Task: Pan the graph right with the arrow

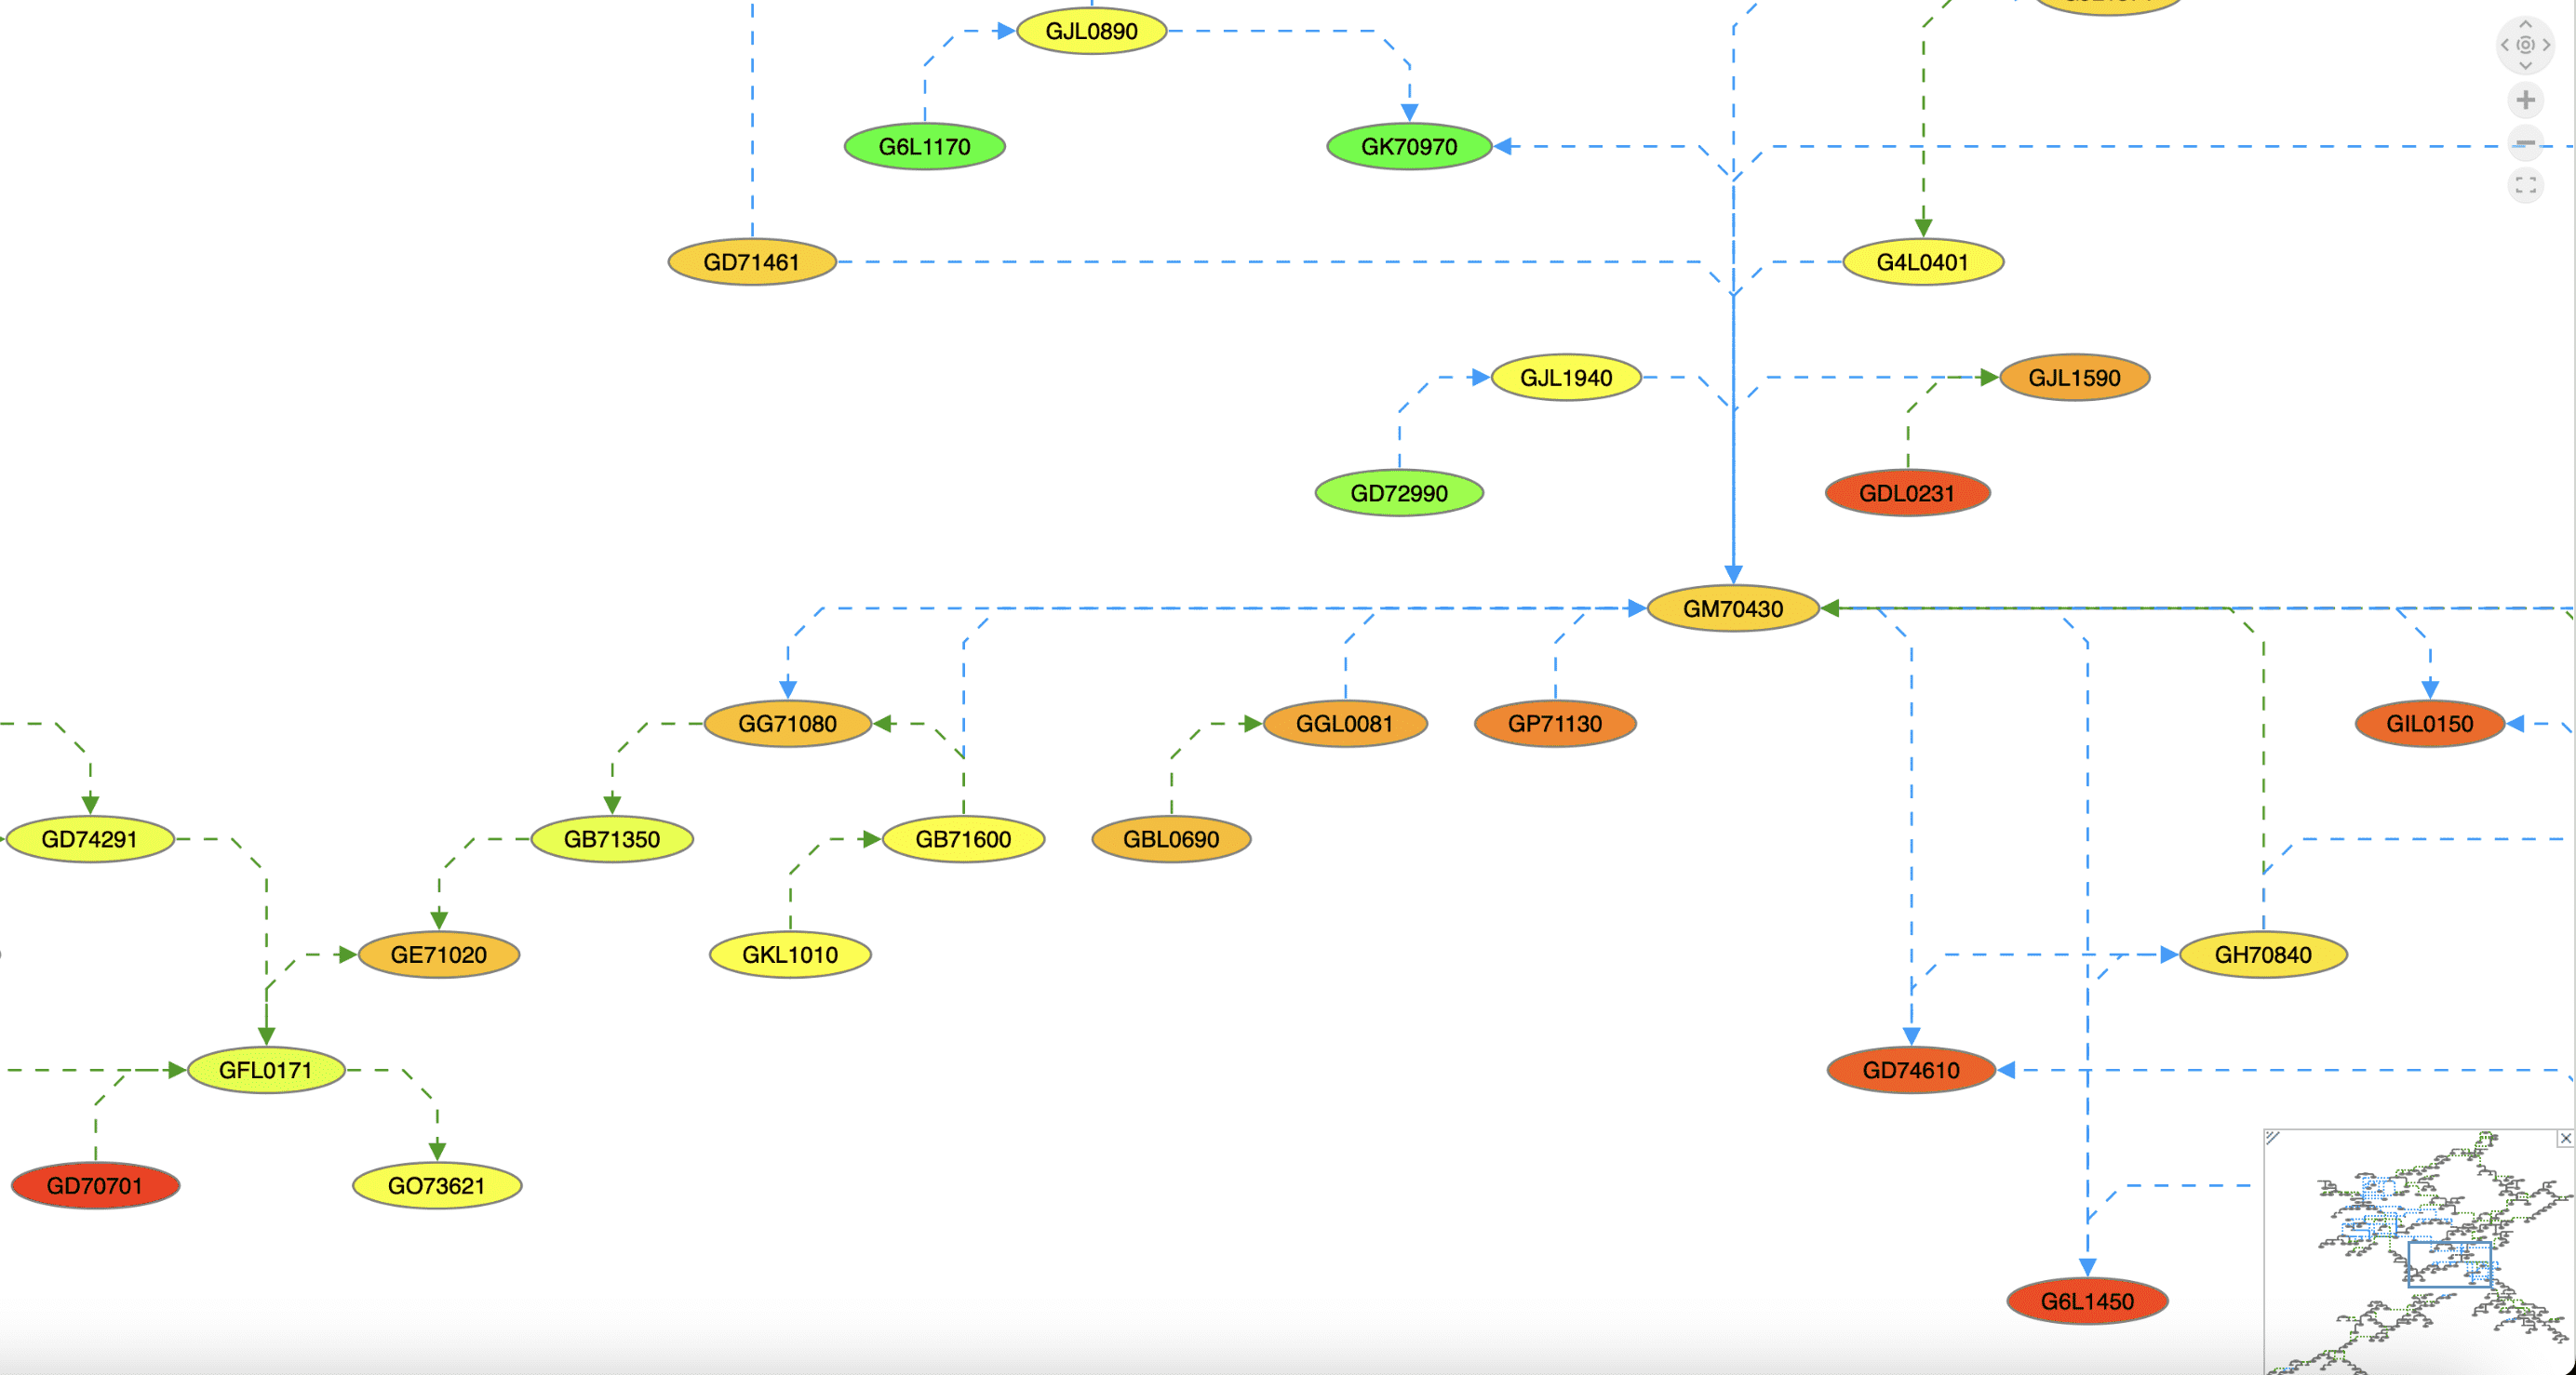Action: tap(2547, 45)
